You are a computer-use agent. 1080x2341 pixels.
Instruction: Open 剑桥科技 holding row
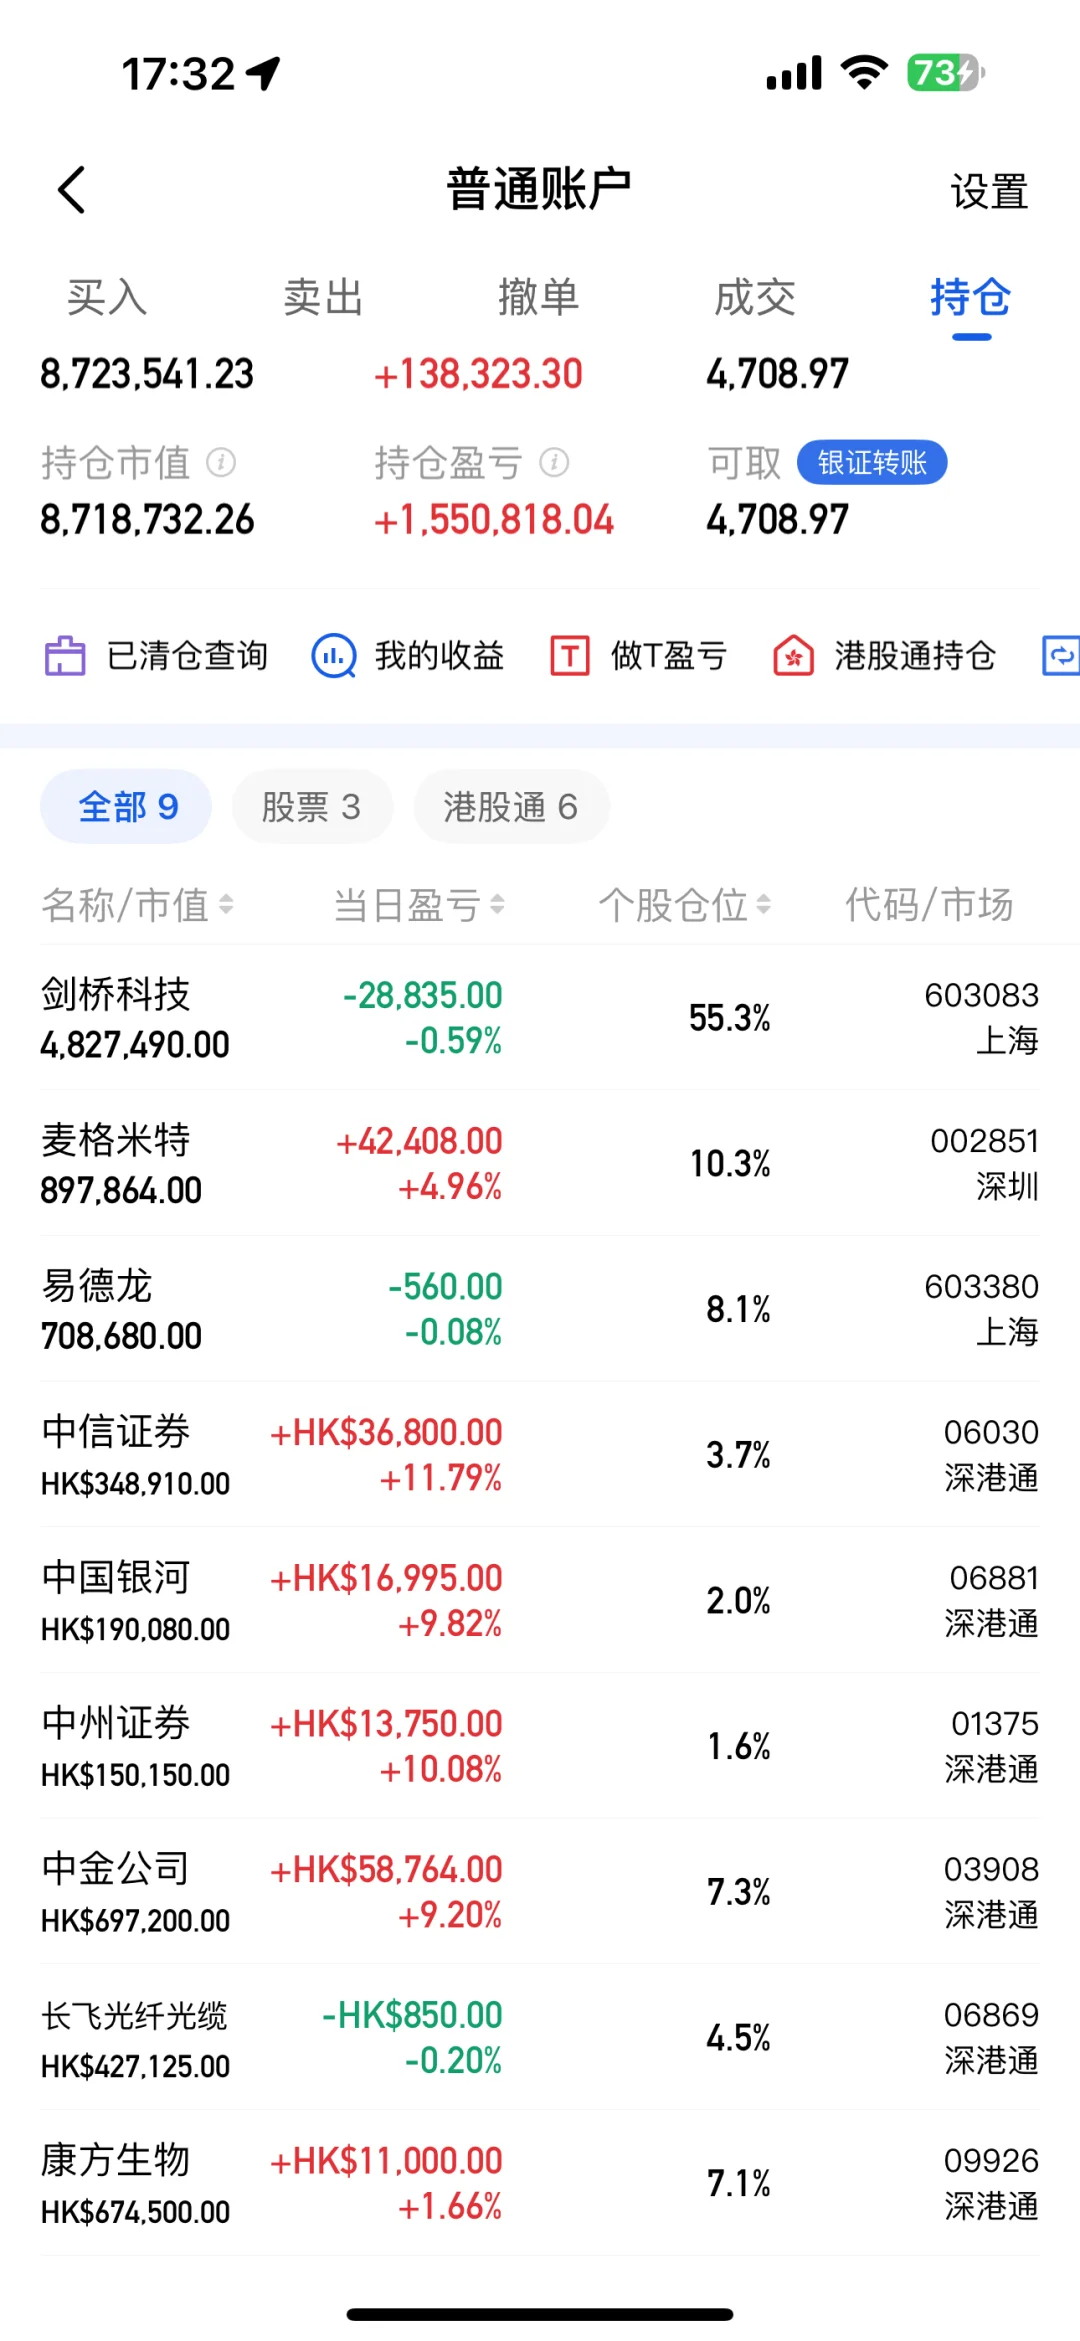tap(540, 1018)
